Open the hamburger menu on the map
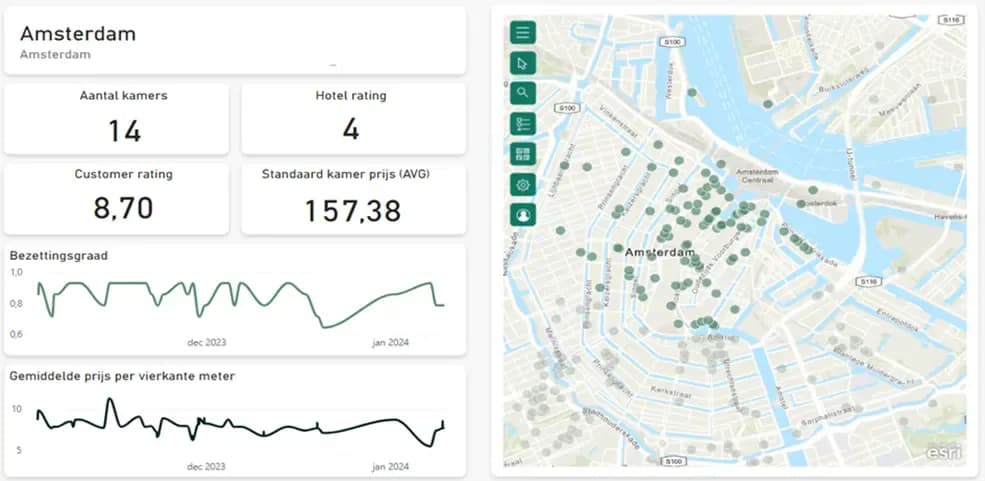The image size is (985, 481). pos(523,32)
